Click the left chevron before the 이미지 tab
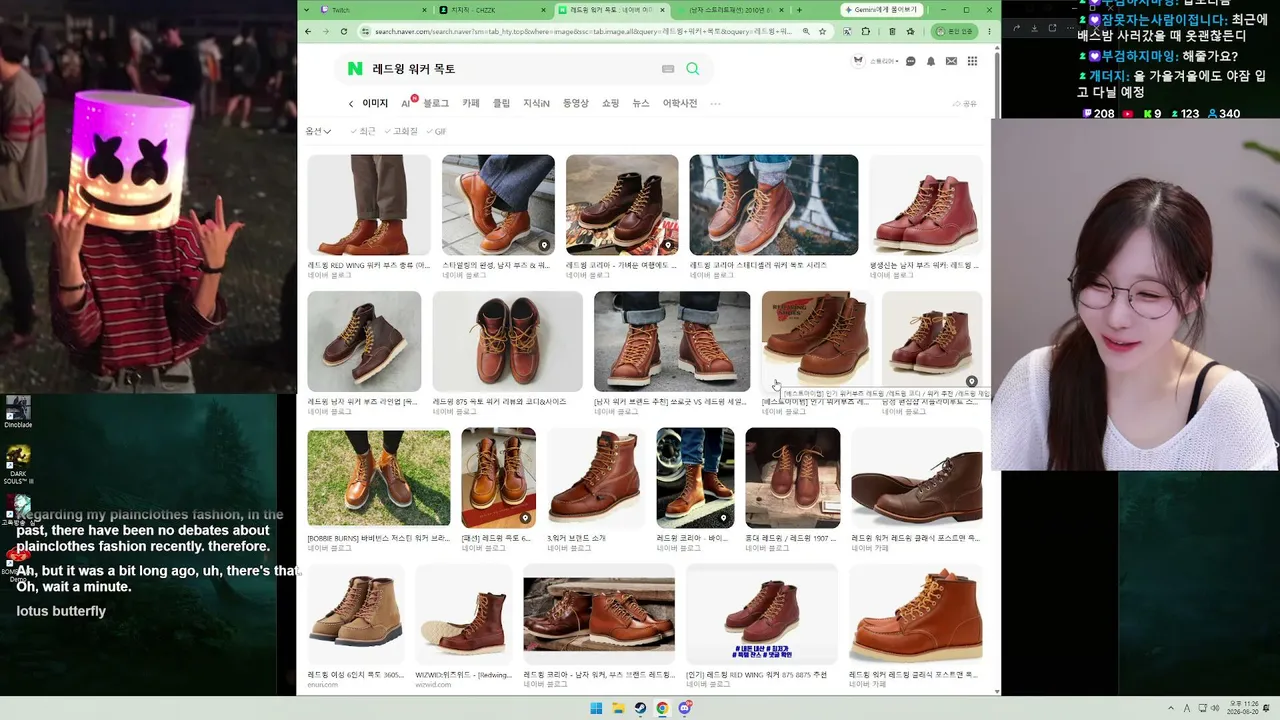Image resolution: width=1280 pixels, height=720 pixels. point(351,104)
